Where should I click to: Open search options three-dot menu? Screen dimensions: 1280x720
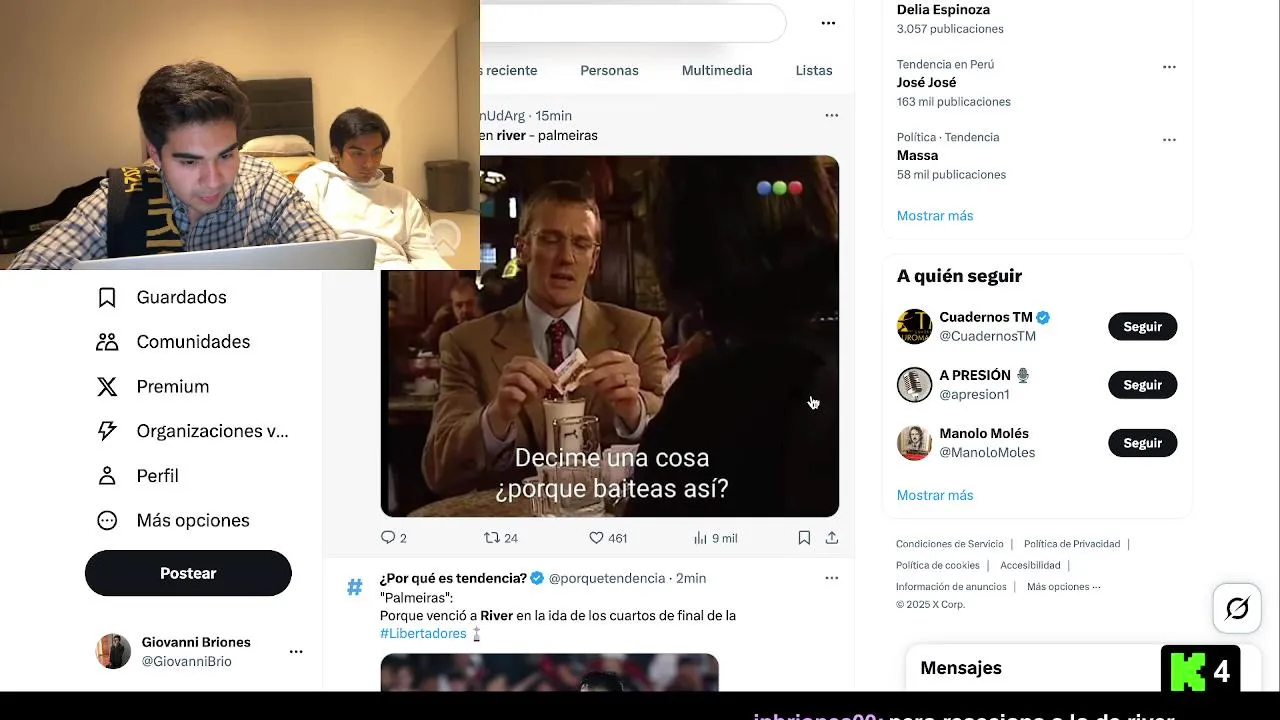[828, 23]
